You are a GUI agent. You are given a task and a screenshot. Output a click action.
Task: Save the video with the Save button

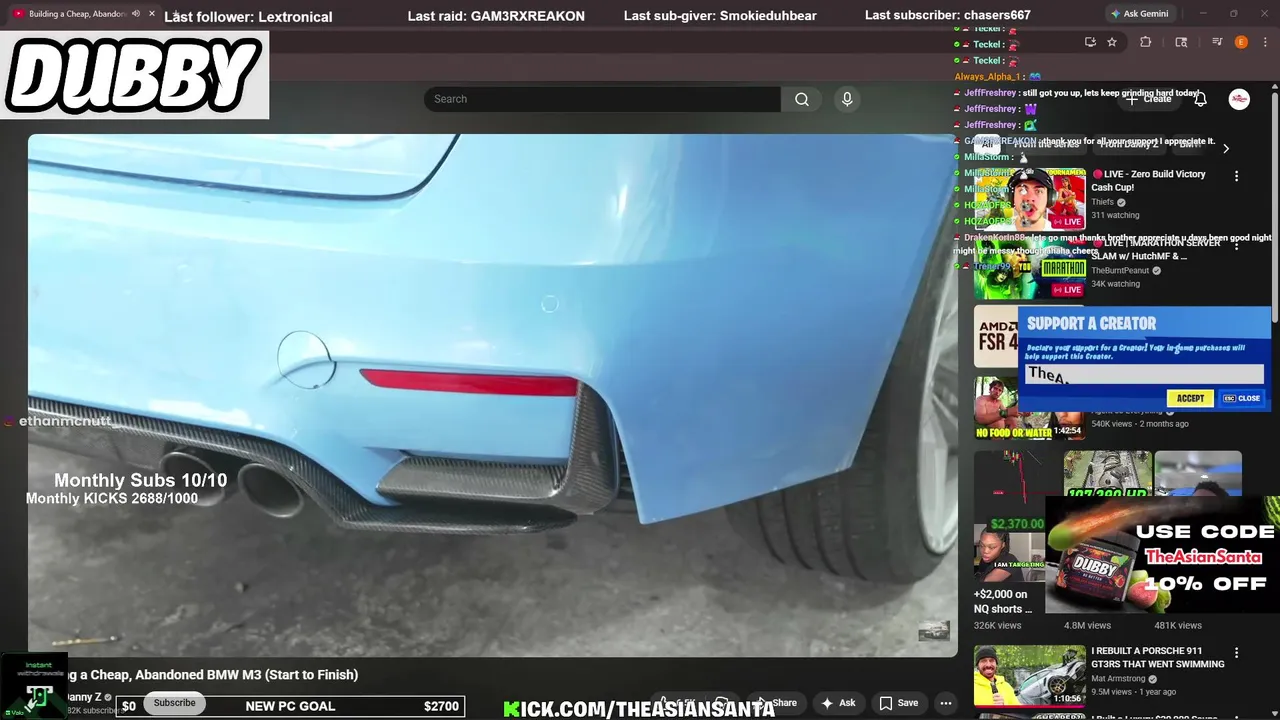pyautogui.click(x=898, y=703)
